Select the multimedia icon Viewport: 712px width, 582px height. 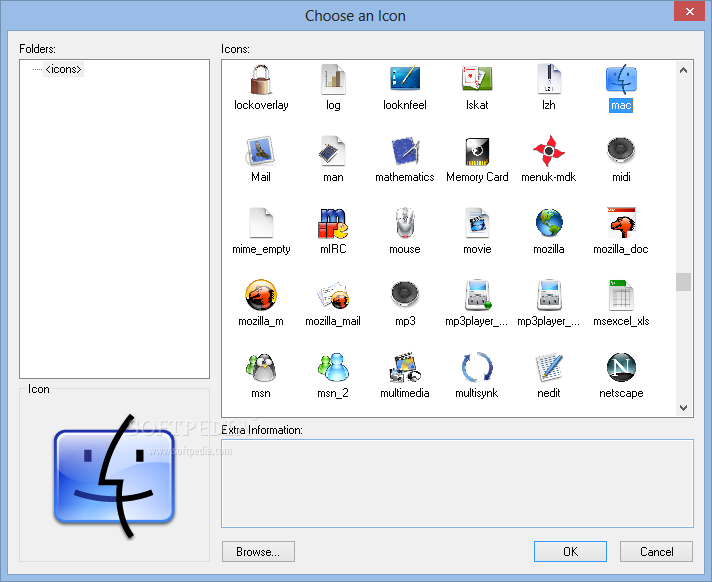(405, 367)
